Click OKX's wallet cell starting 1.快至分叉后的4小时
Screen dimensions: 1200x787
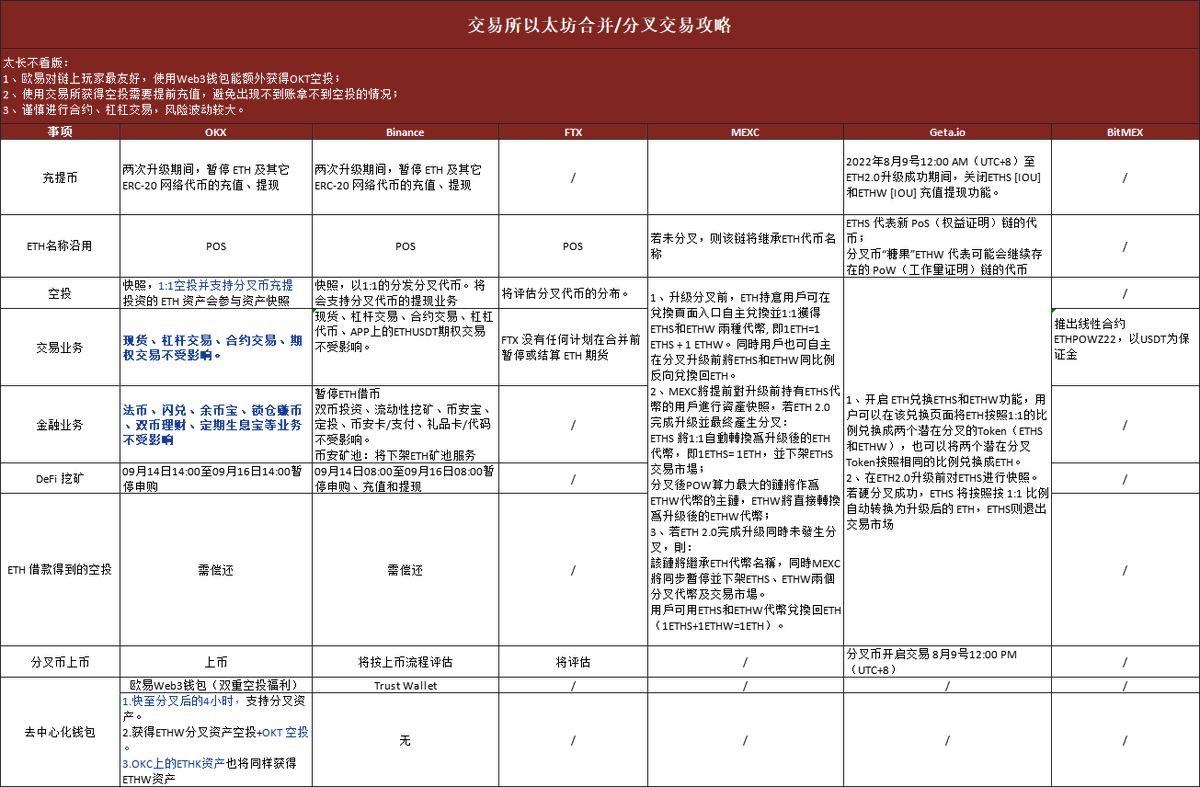[215, 741]
